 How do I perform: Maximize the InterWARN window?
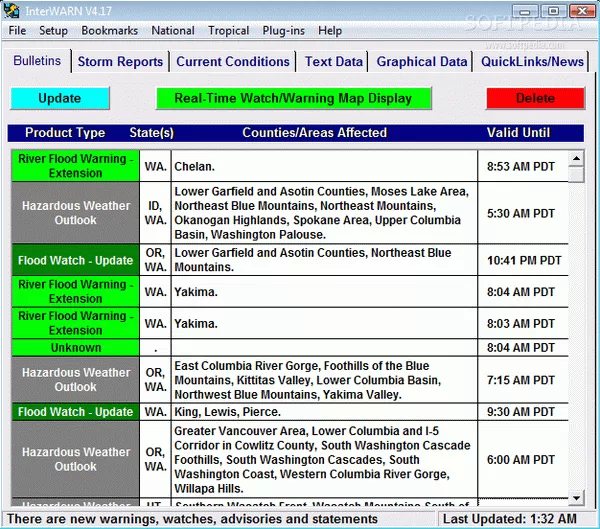553,11
